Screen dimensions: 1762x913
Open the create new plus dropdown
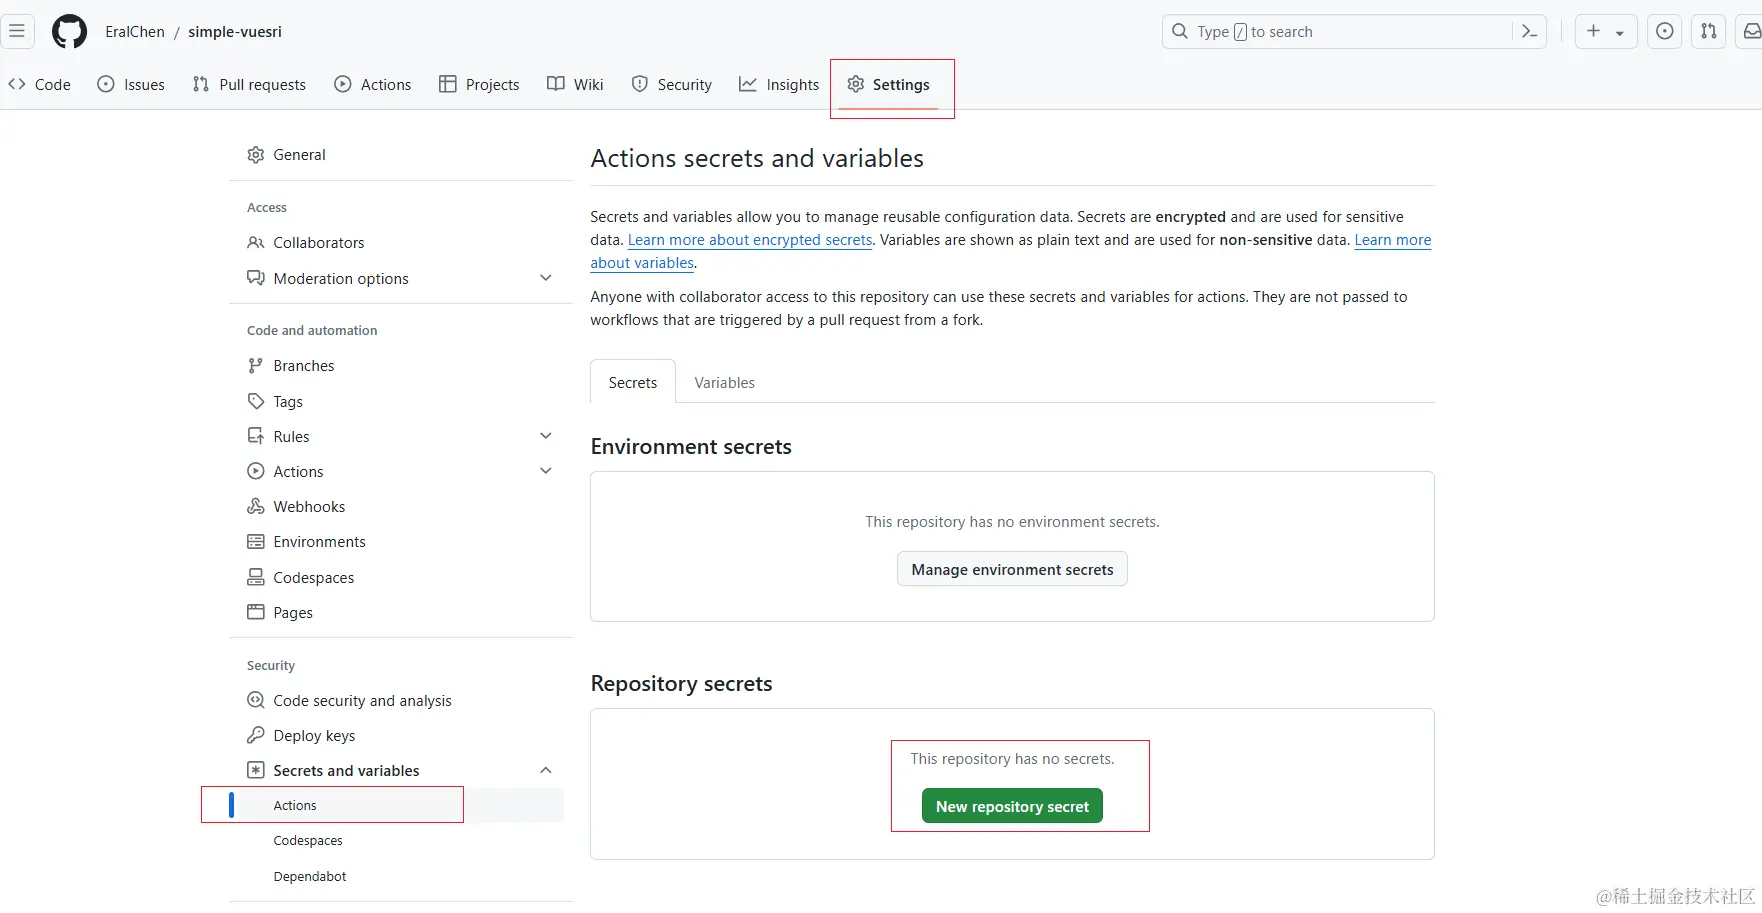[x=1605, y=32]
